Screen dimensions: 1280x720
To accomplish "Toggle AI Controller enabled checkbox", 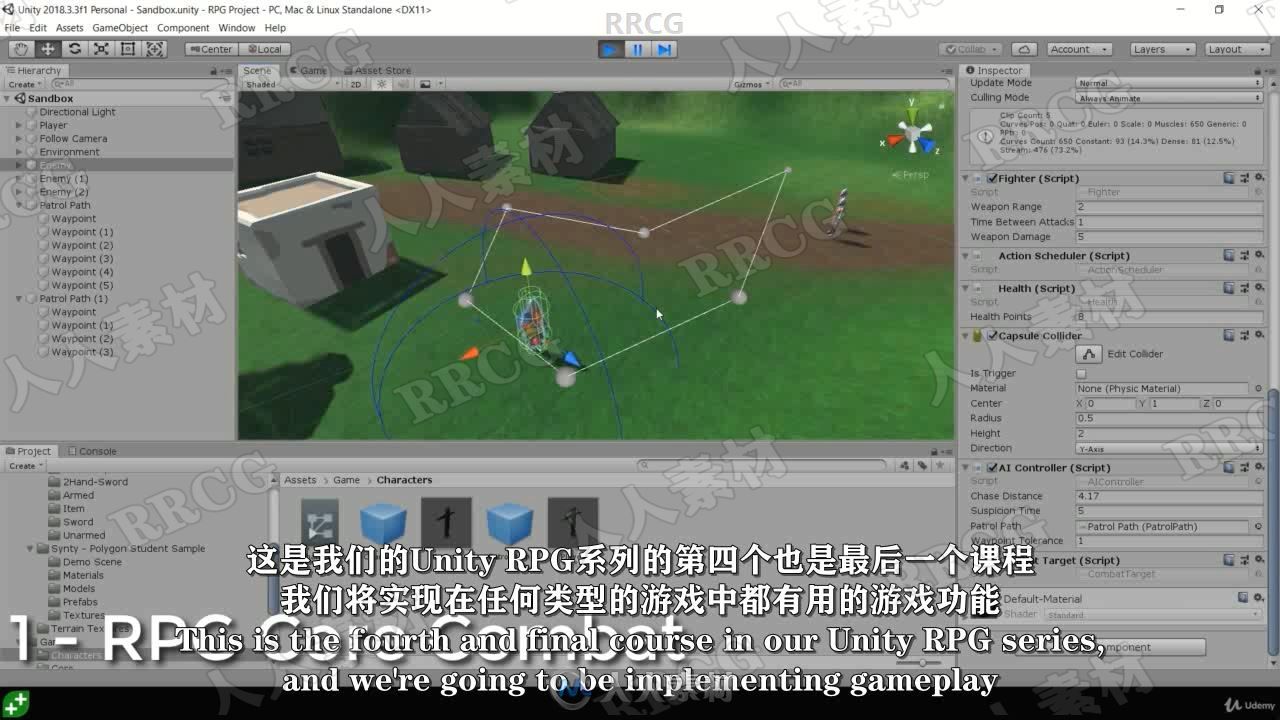I will coord(992,467).
